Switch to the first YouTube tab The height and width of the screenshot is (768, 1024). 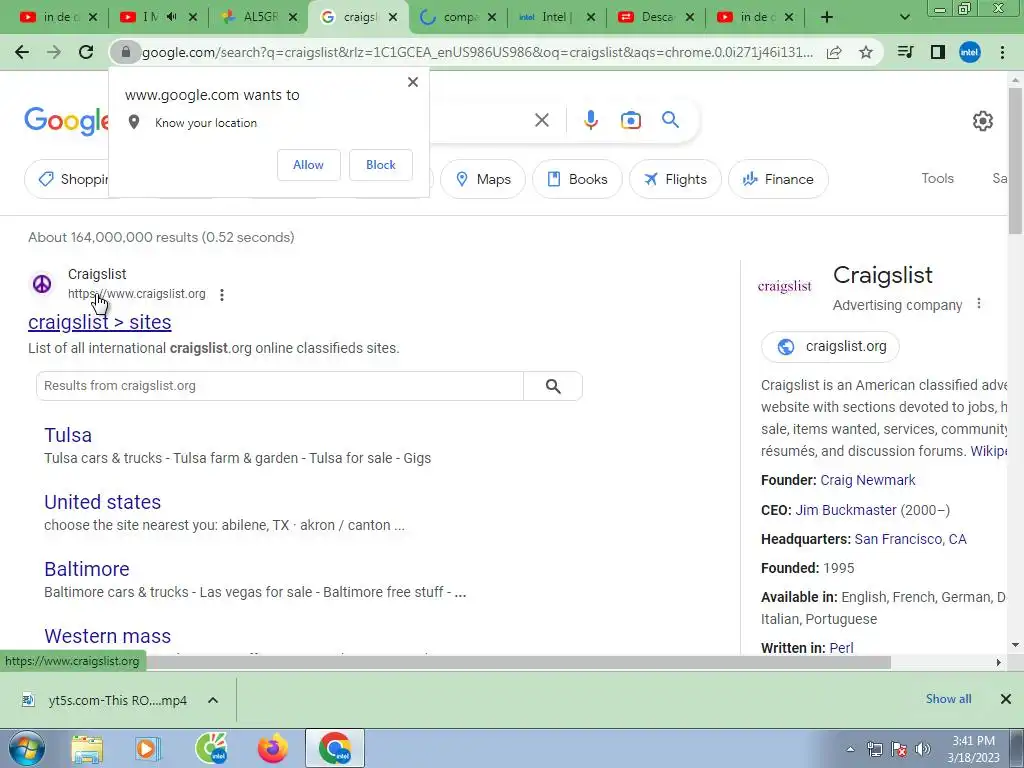click(57, 17)
